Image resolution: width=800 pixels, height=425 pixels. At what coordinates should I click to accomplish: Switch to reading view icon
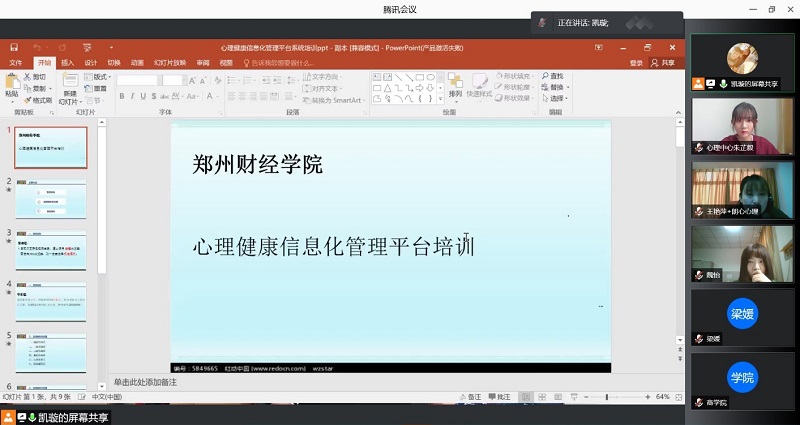(x=558, y=397)
